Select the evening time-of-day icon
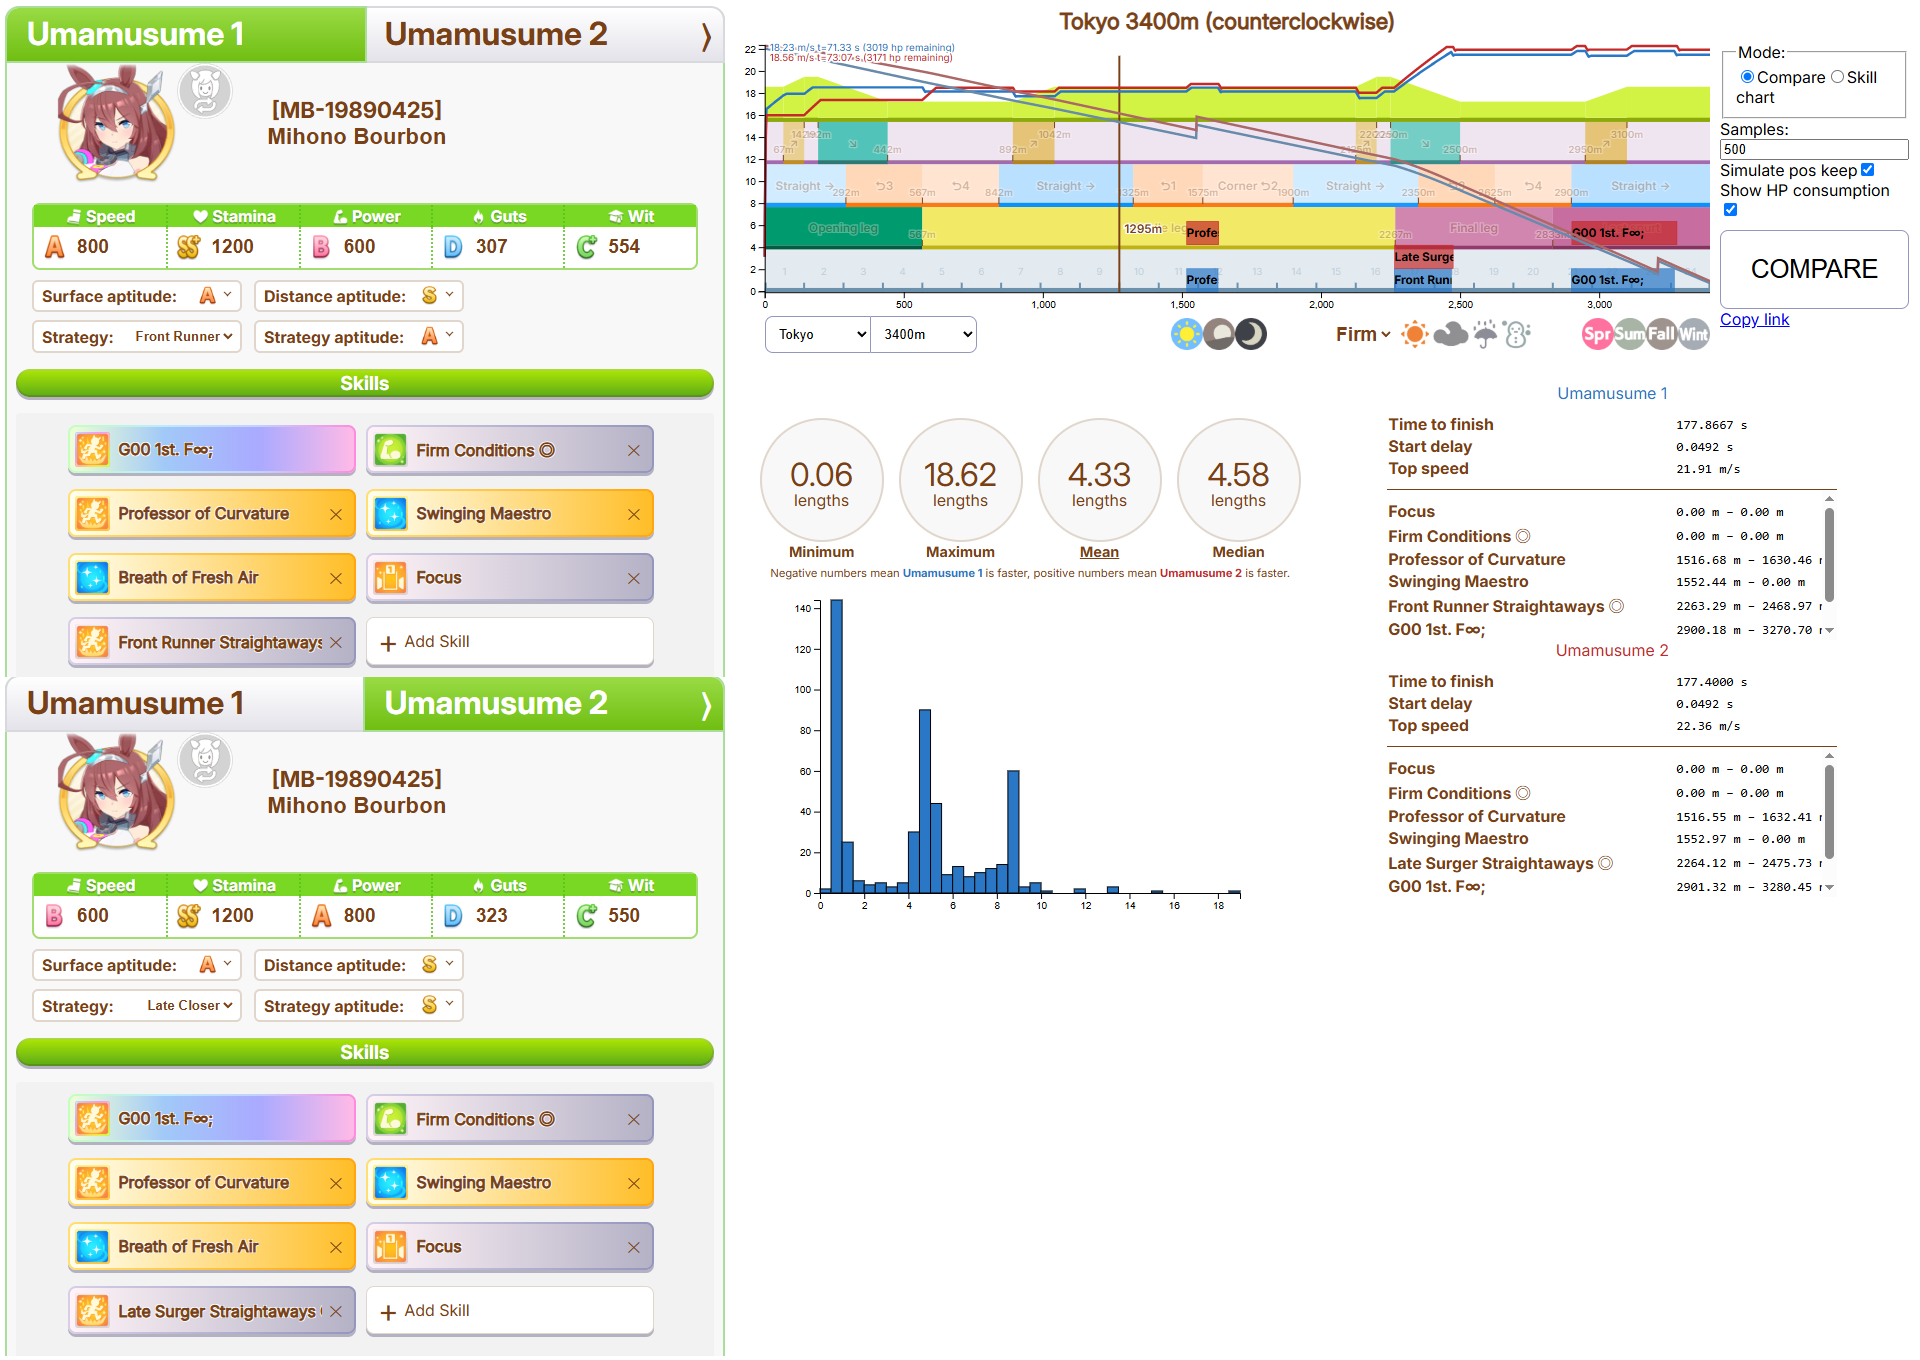The width and height of the screenshot is (1920, 1360). coord(1218,334)
